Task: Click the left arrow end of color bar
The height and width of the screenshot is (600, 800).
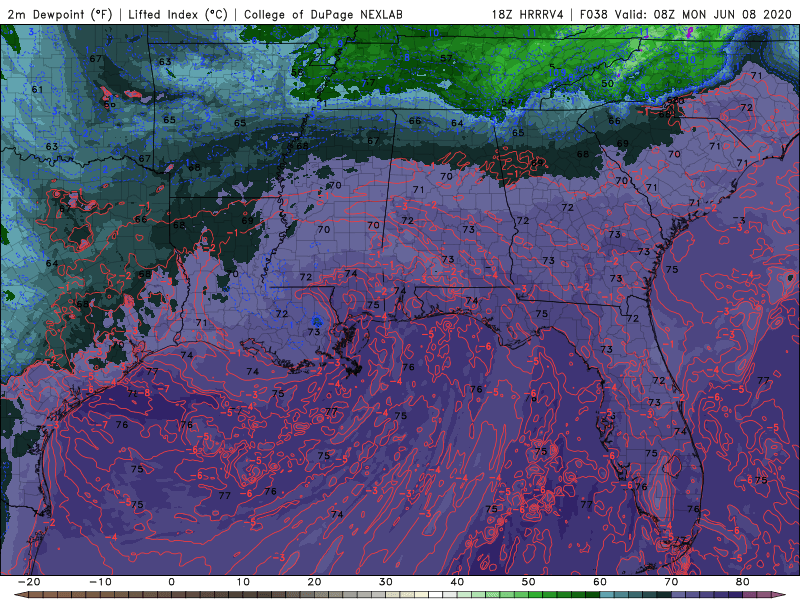Action: click(x=19, y=595)
